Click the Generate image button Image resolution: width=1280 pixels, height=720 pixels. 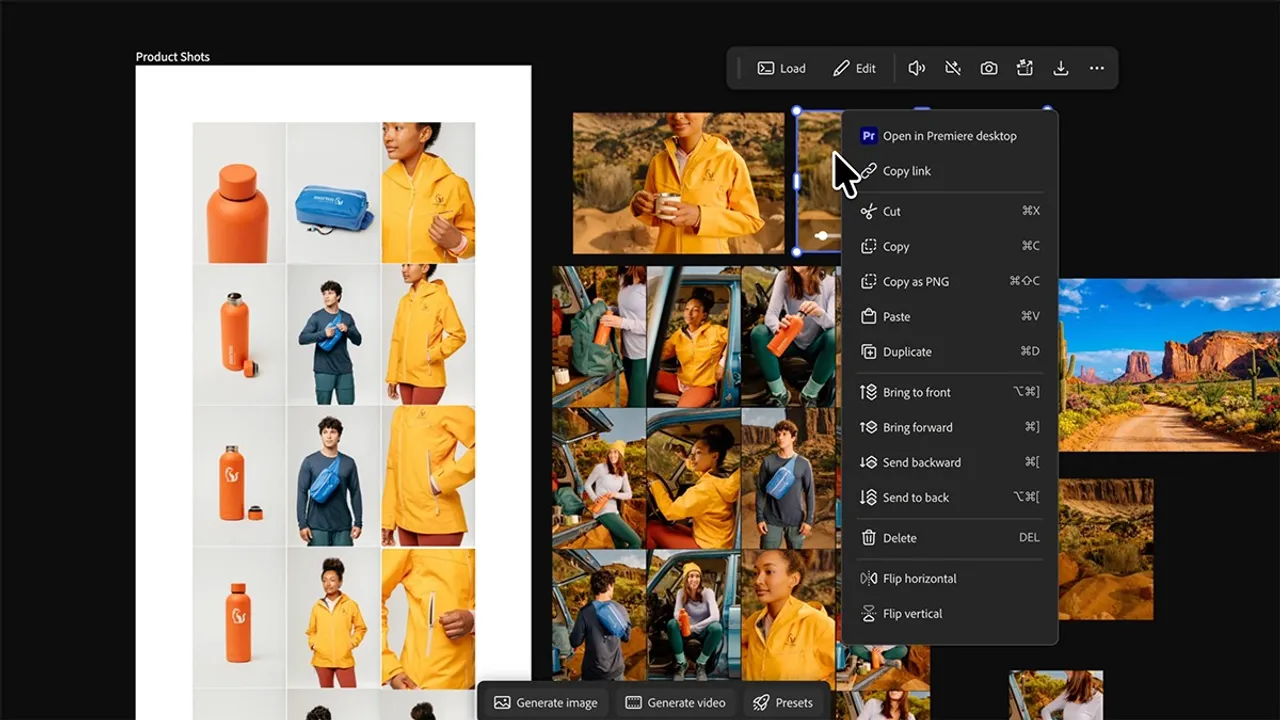[x=546, y=702]
